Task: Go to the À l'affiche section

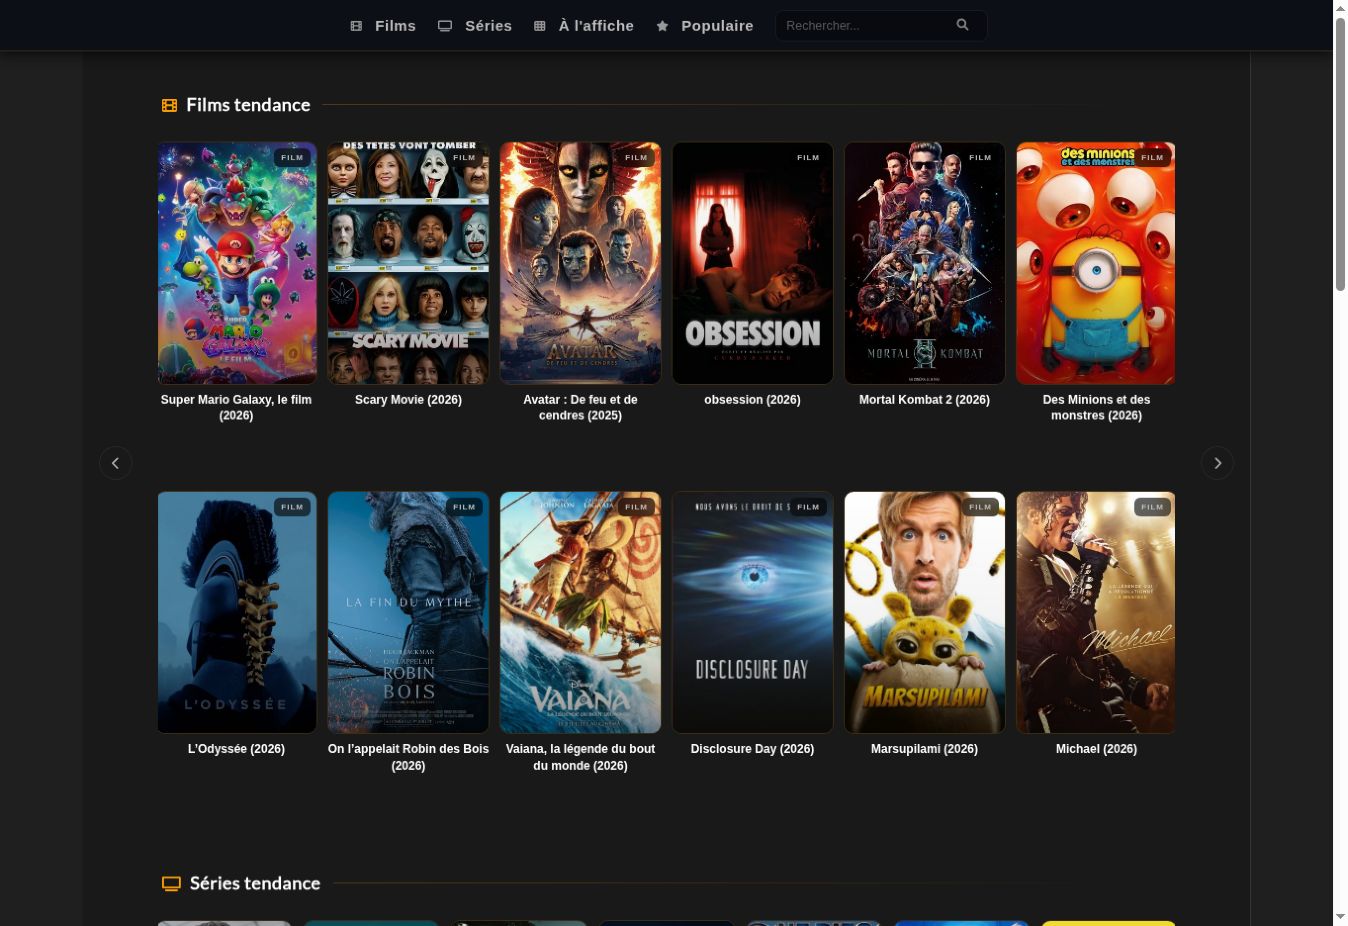Action: (x=584, y=26)
